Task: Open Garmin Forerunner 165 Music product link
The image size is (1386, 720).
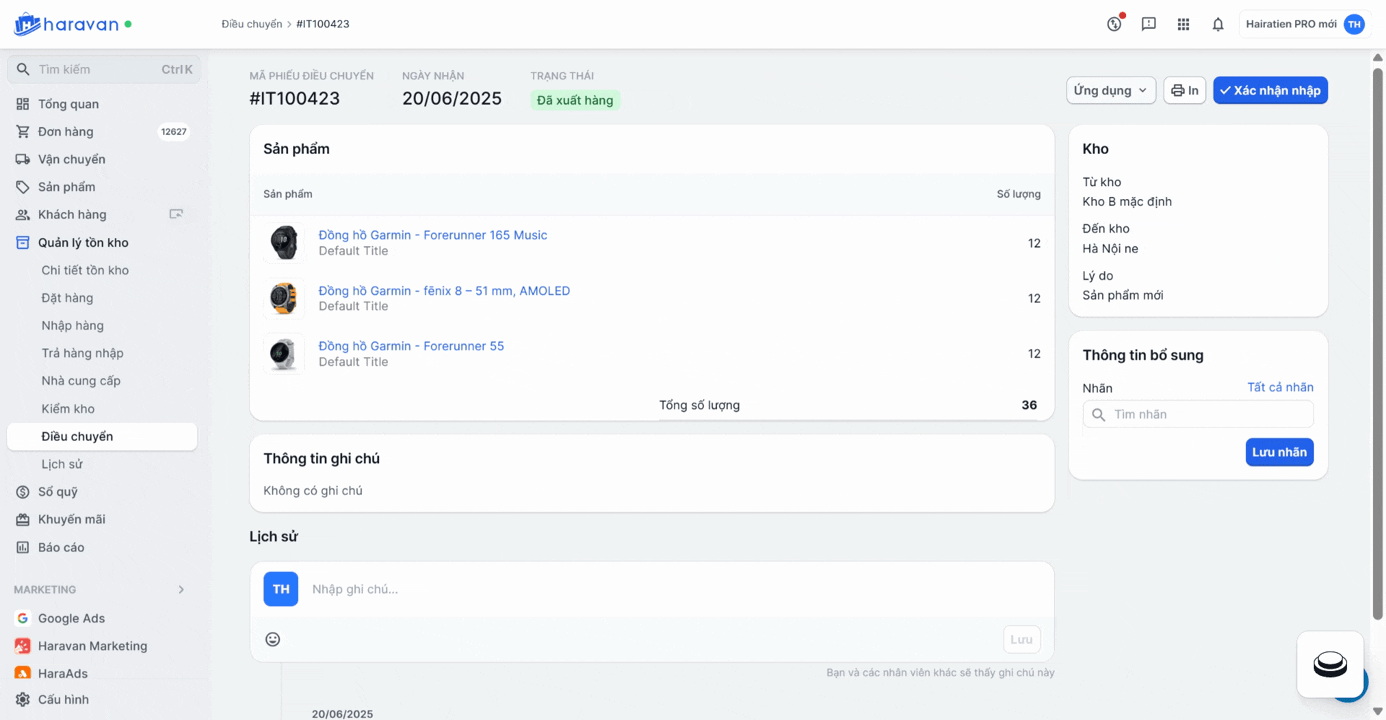Action: click(x=433, y=235)
